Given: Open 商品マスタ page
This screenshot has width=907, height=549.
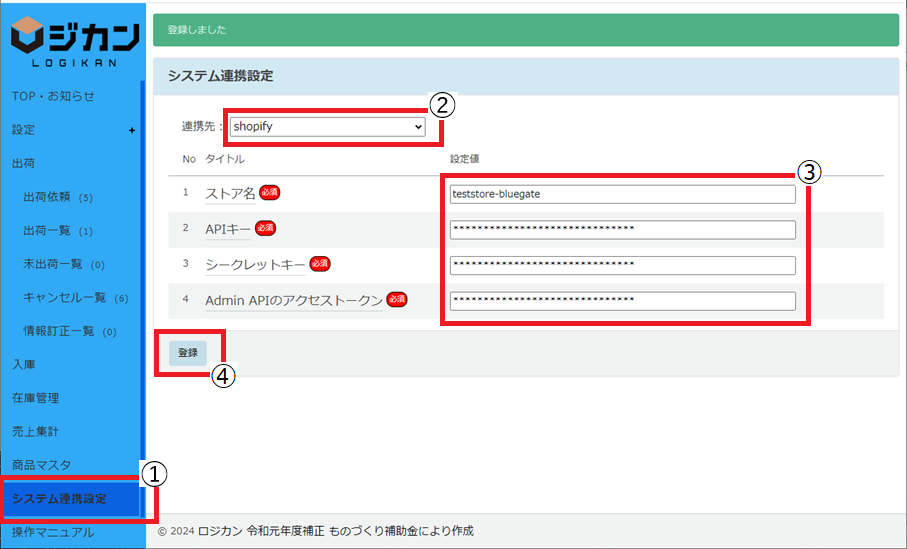Looking at the screenshot, I should (x=41, y=465).
